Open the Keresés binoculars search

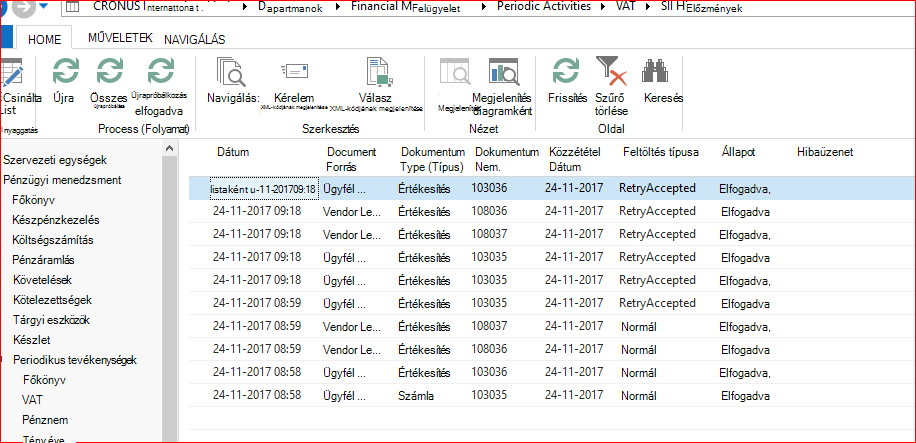[x=655, y=71]
